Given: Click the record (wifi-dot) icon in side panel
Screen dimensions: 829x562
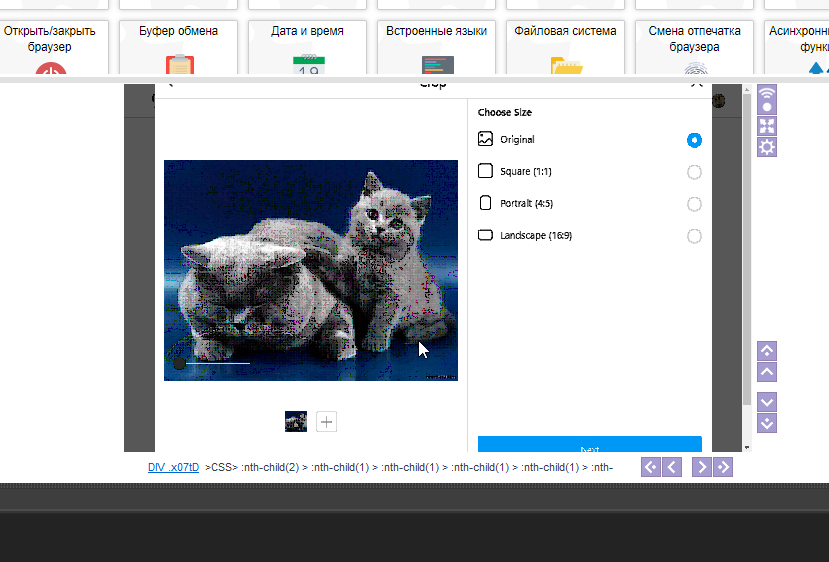Looking at the screenshot, I should (767, 100).
